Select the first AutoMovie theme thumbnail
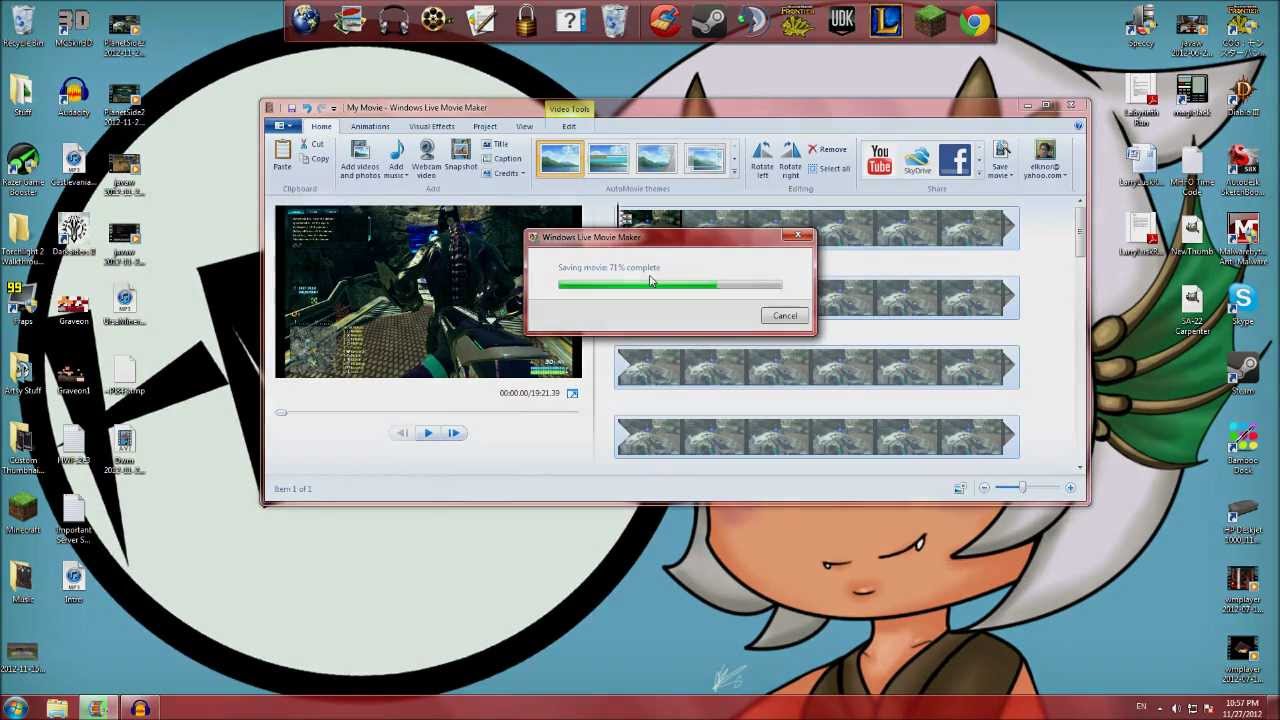The image size is (1280, 720). pyautogui.click(x=560, y=159)
